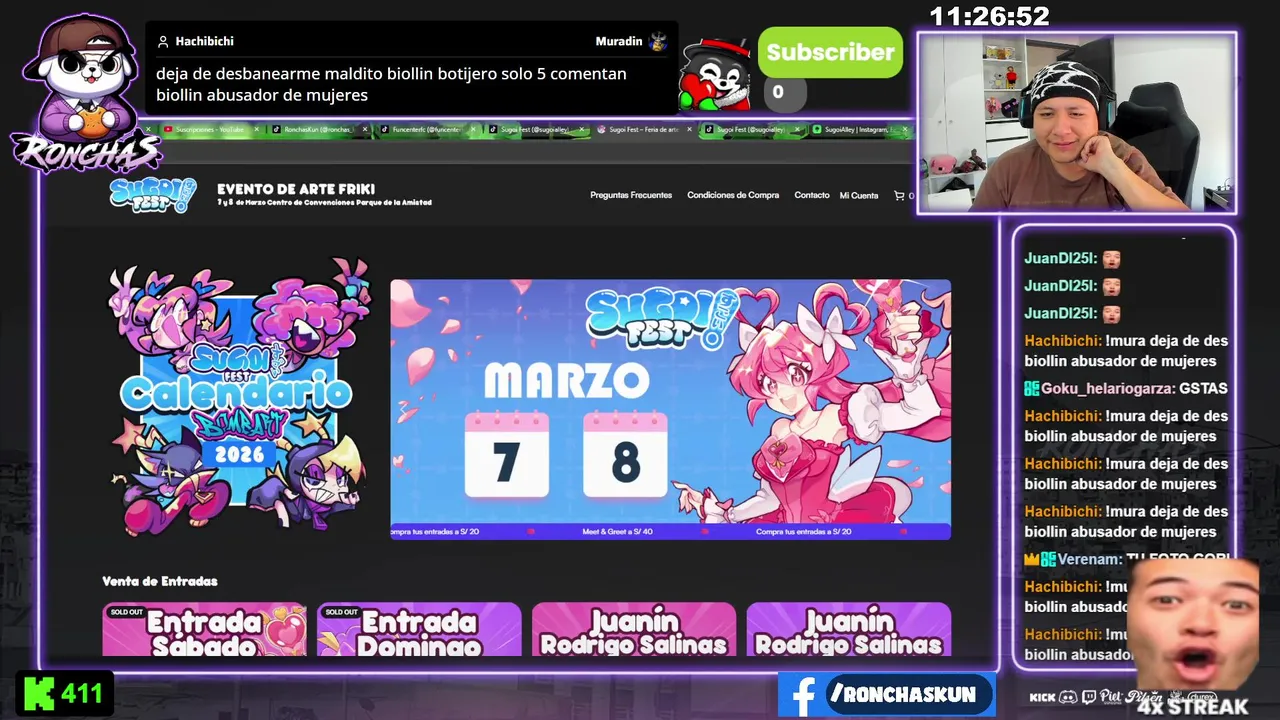
Task: Click the green Subscriber button
Action: coord(830,53)
